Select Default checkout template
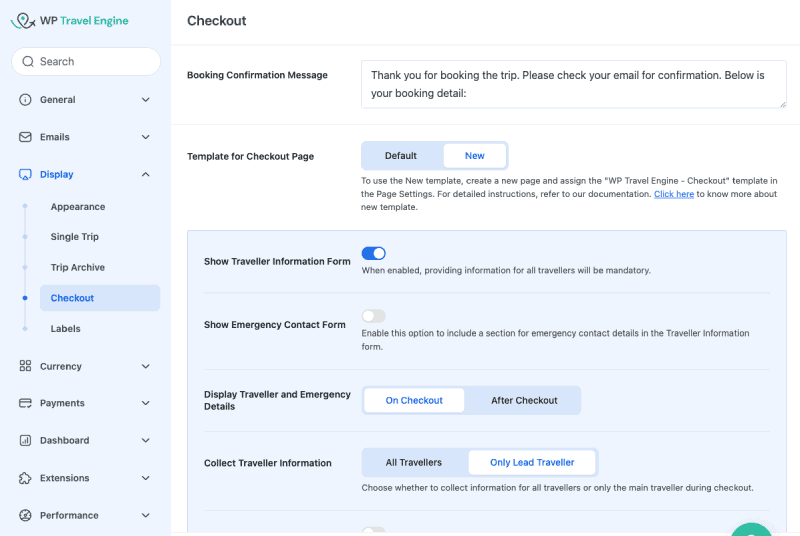This screenshot has height=536, width=800. click(401, 156)
